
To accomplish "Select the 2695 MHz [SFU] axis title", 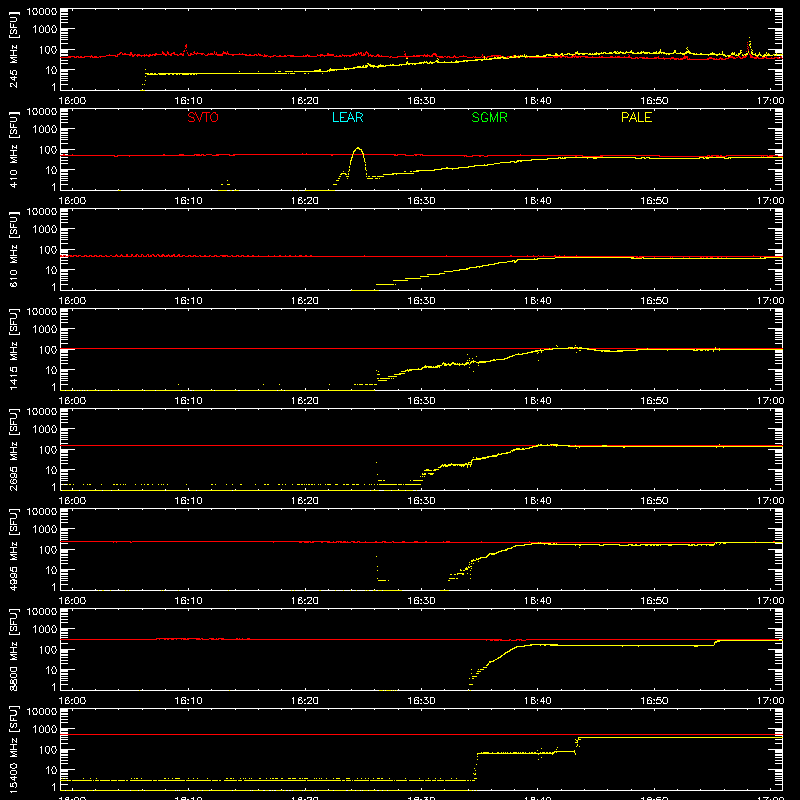I will (x=13, y=449).
